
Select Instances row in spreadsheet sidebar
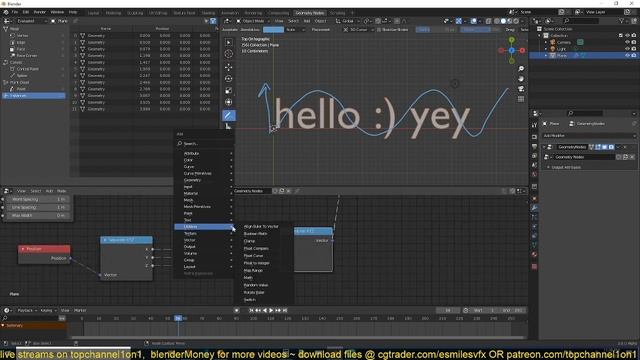33,96
